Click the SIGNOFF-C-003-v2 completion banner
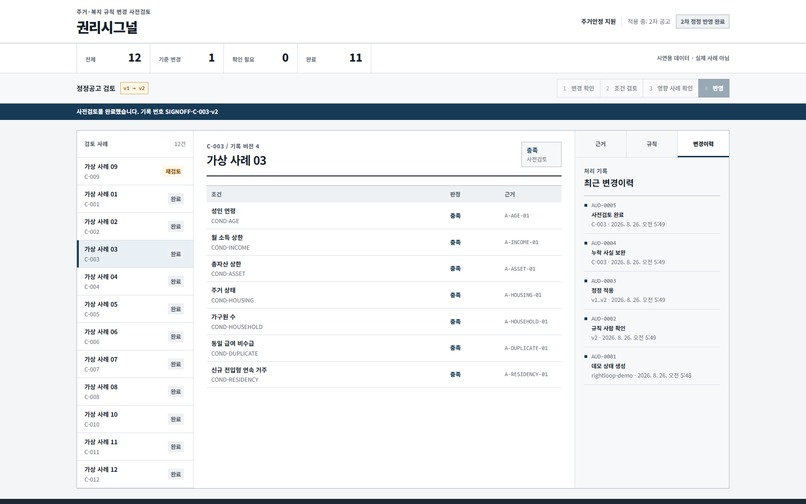Screen dimensions: 806x504 [403, 112]
